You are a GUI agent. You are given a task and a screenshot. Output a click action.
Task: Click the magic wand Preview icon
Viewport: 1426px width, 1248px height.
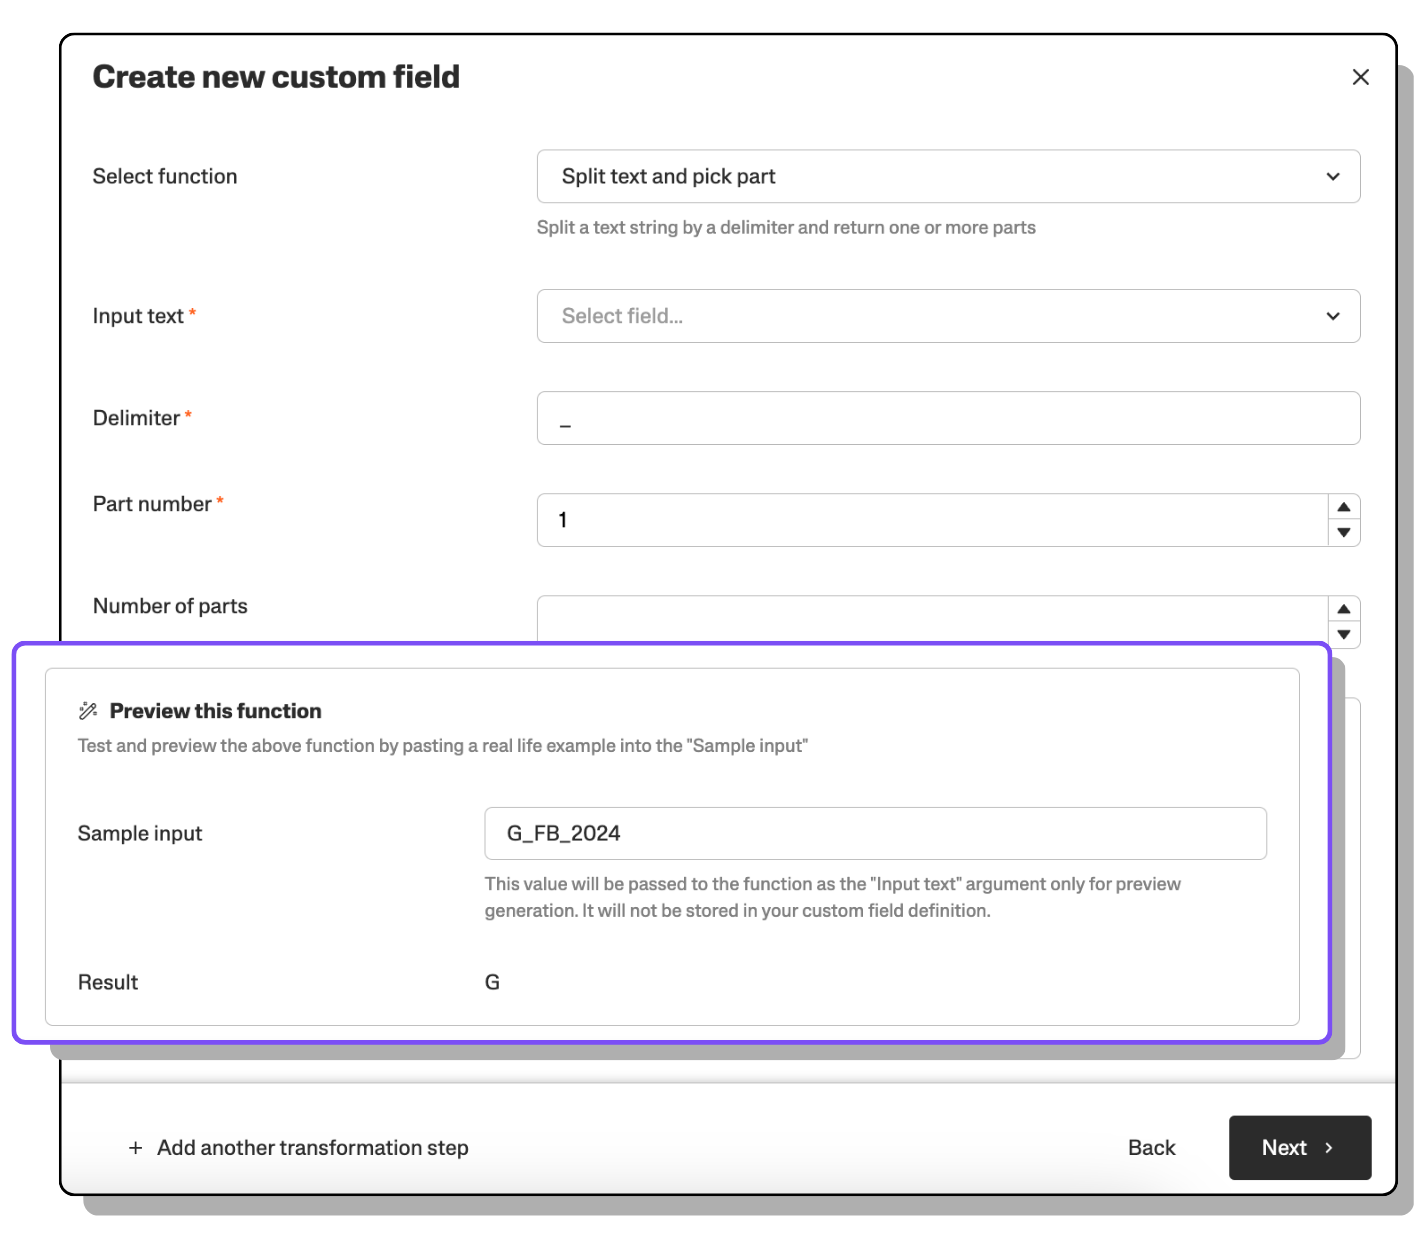click(88, 711)
